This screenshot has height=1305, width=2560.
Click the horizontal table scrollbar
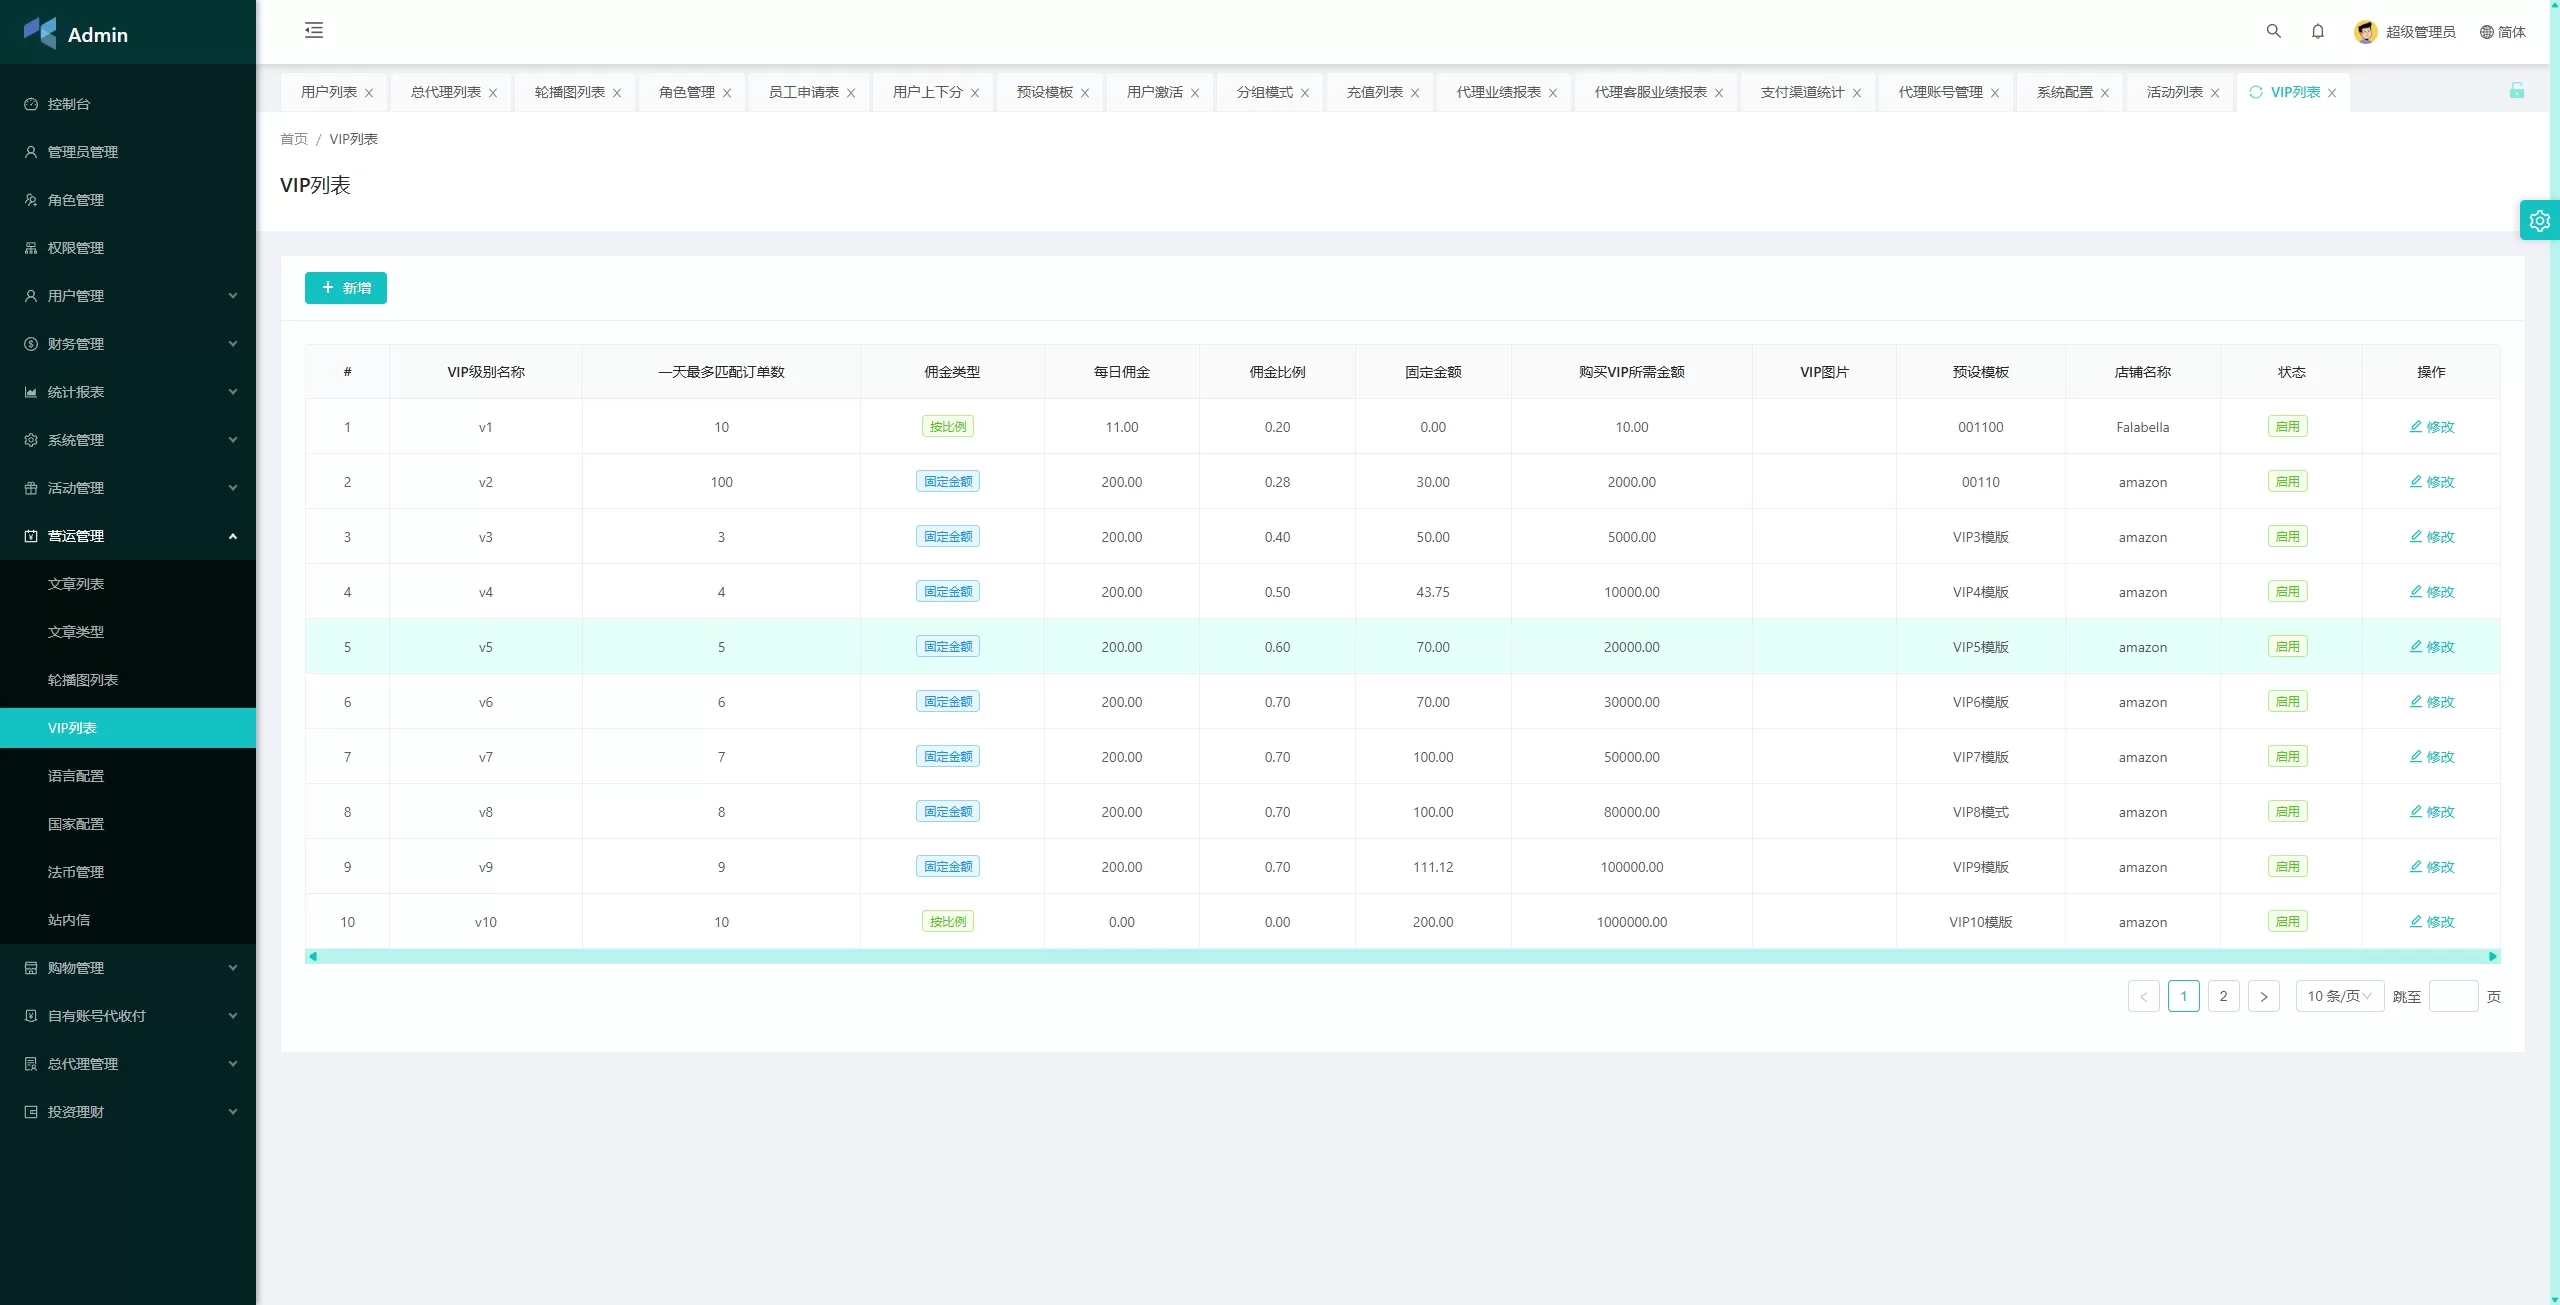point(1400,957)
